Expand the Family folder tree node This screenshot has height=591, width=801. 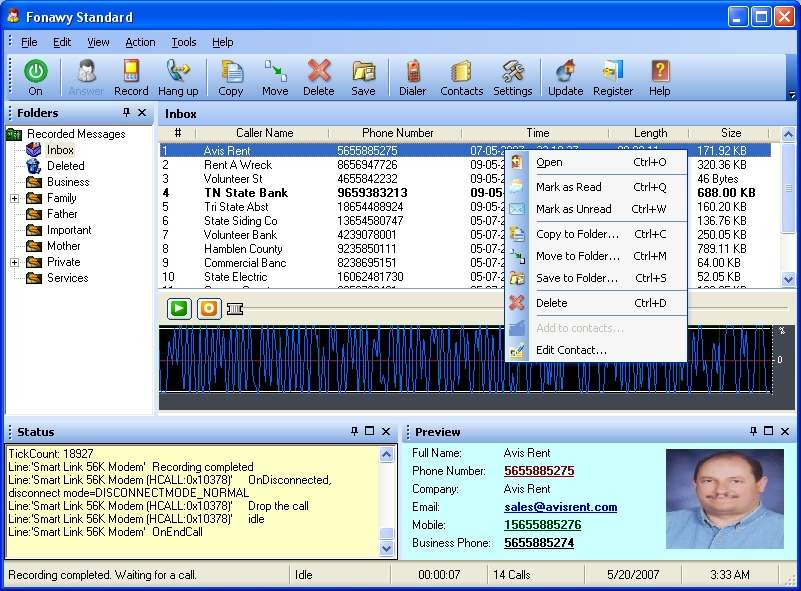pyautogui.click(x=15, y=198)
